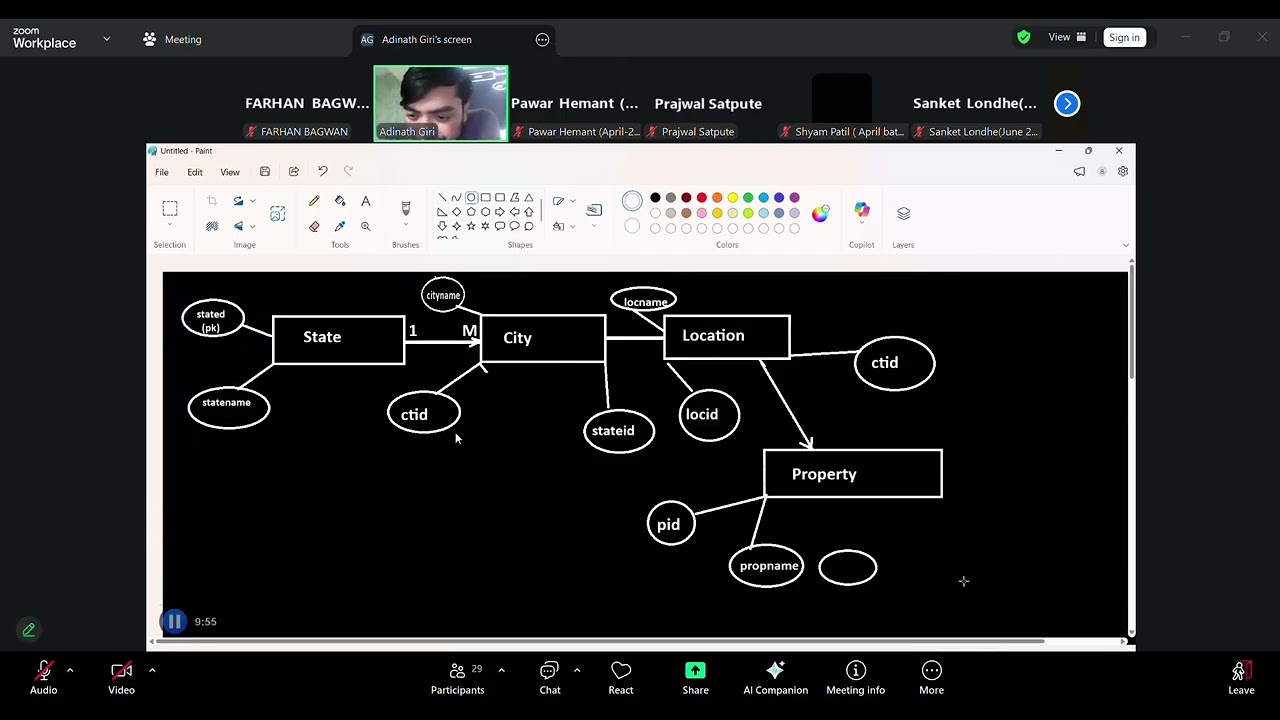Select the Eraser tool
1280x720 pixels.
coord(314,226)
